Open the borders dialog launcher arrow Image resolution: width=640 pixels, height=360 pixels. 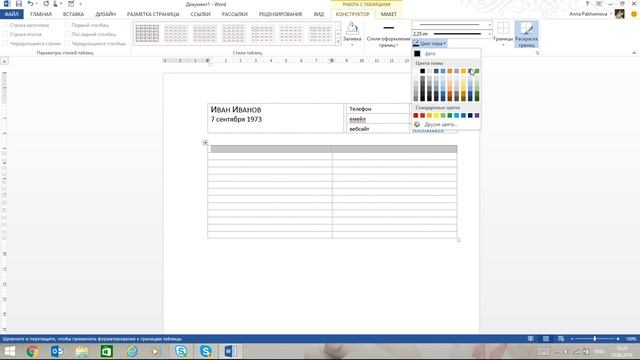pyautogui.click(x=537, y=53)
